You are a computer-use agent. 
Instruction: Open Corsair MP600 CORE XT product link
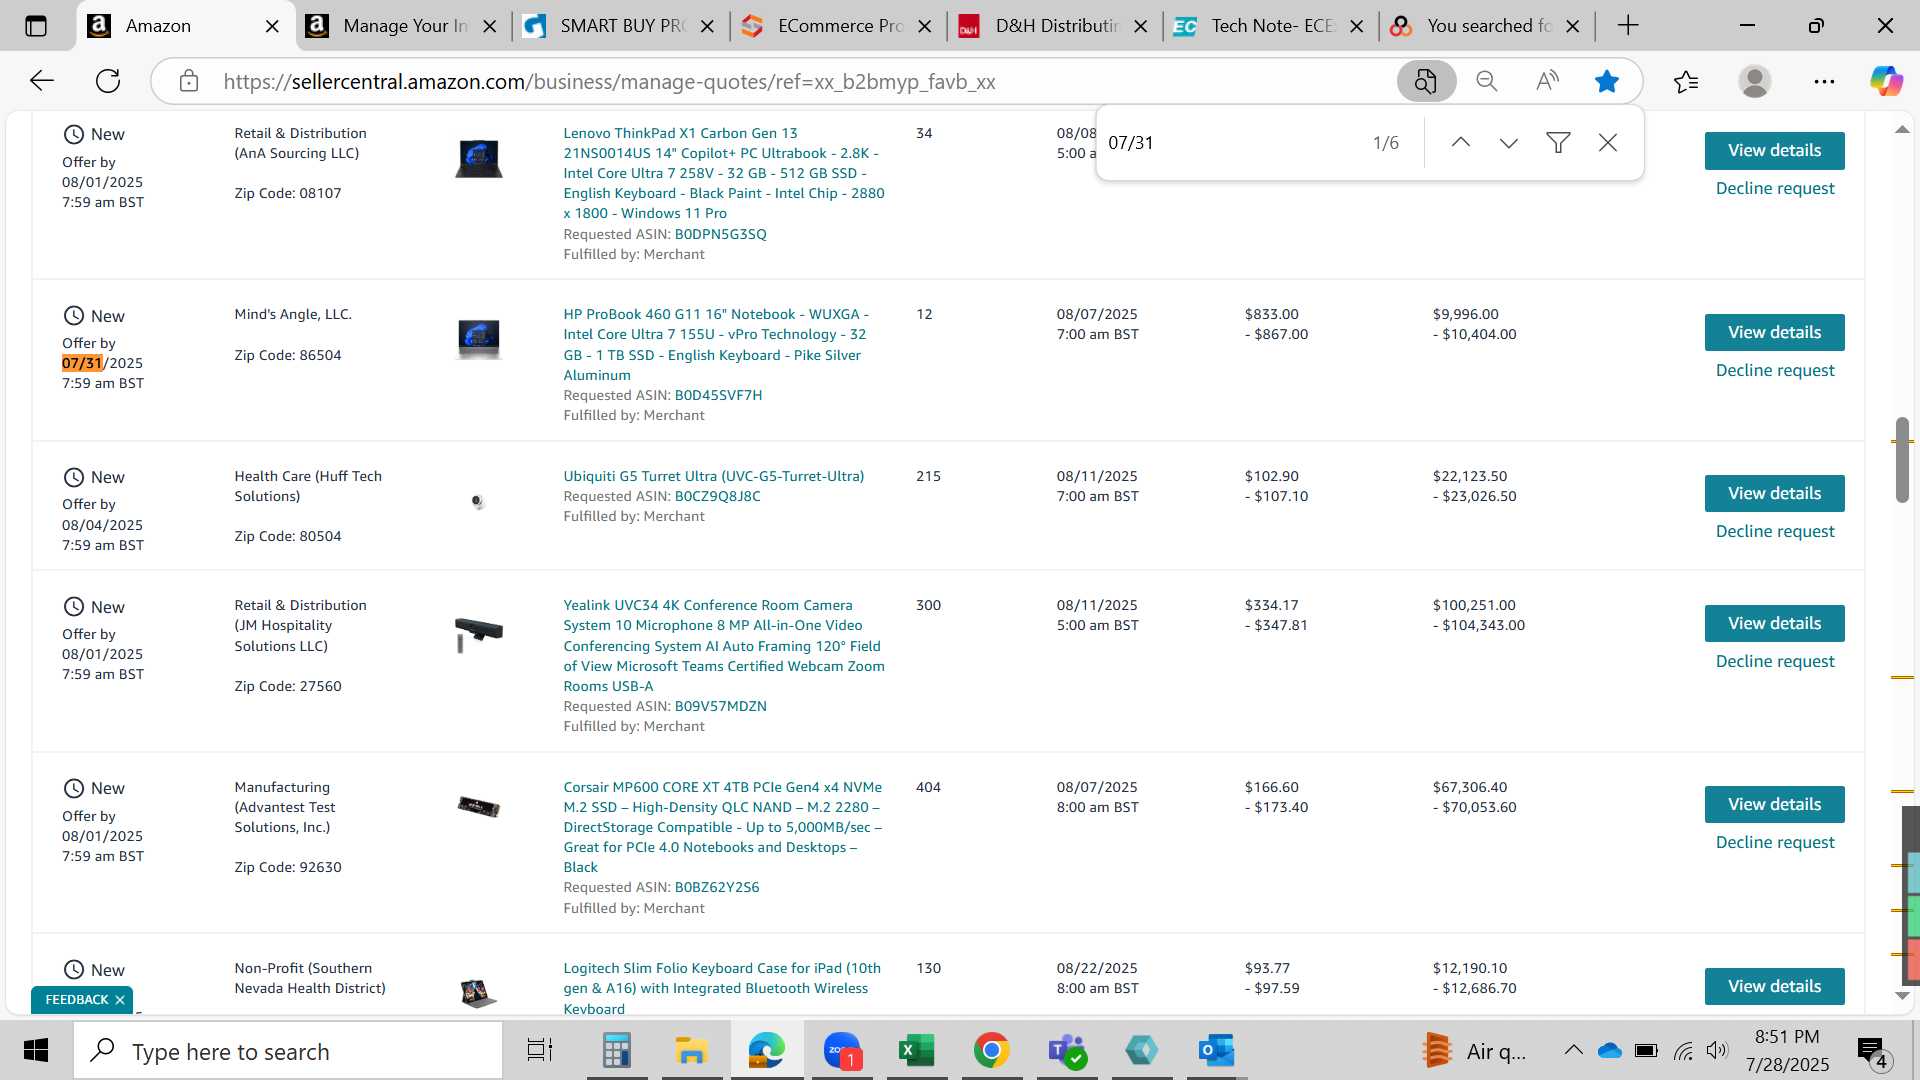click(723, 827)
